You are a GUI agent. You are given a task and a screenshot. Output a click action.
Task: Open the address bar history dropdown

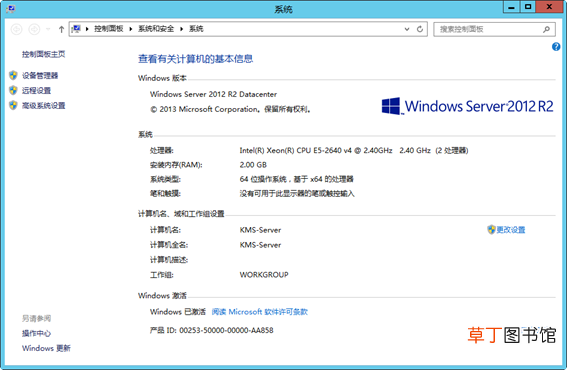407,29
